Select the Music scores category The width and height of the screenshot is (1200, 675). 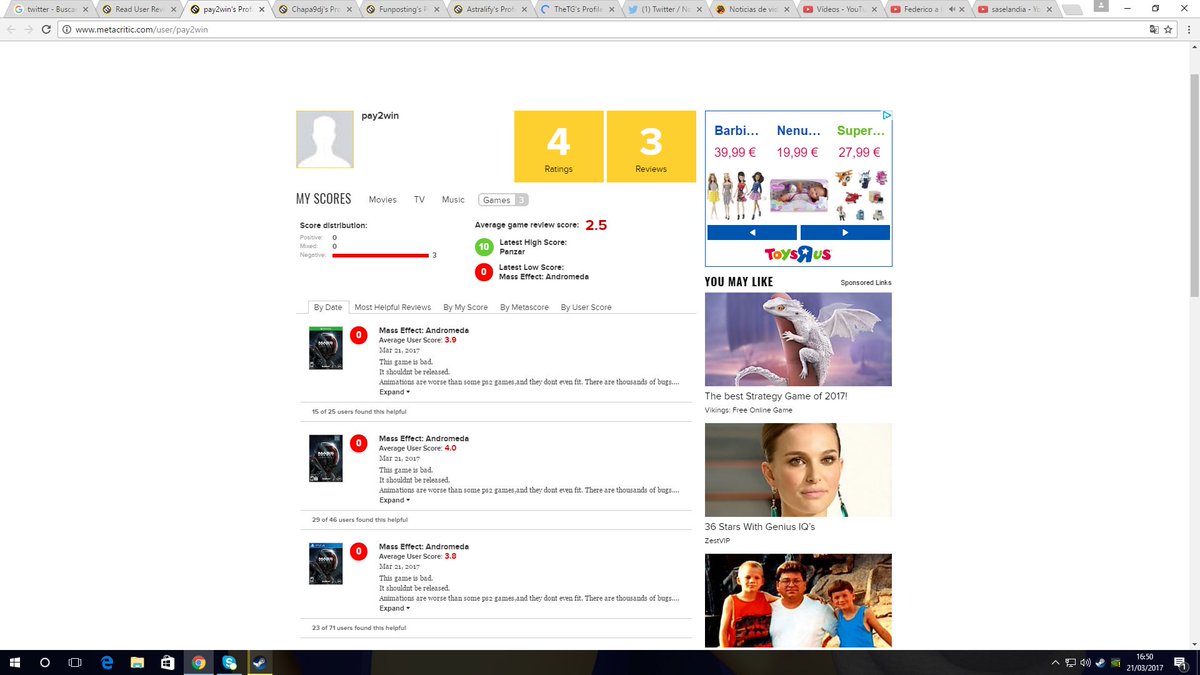click(x=453, y=200)
